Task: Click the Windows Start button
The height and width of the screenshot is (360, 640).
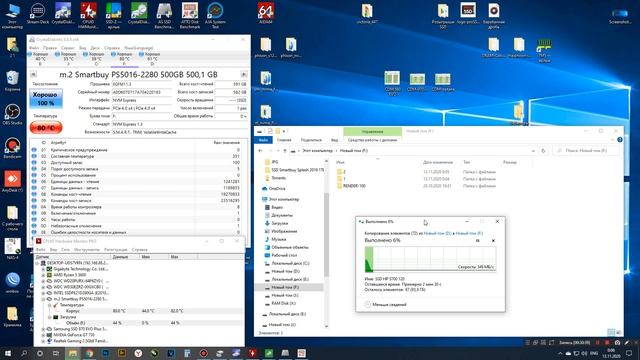Action: (8, 353)
